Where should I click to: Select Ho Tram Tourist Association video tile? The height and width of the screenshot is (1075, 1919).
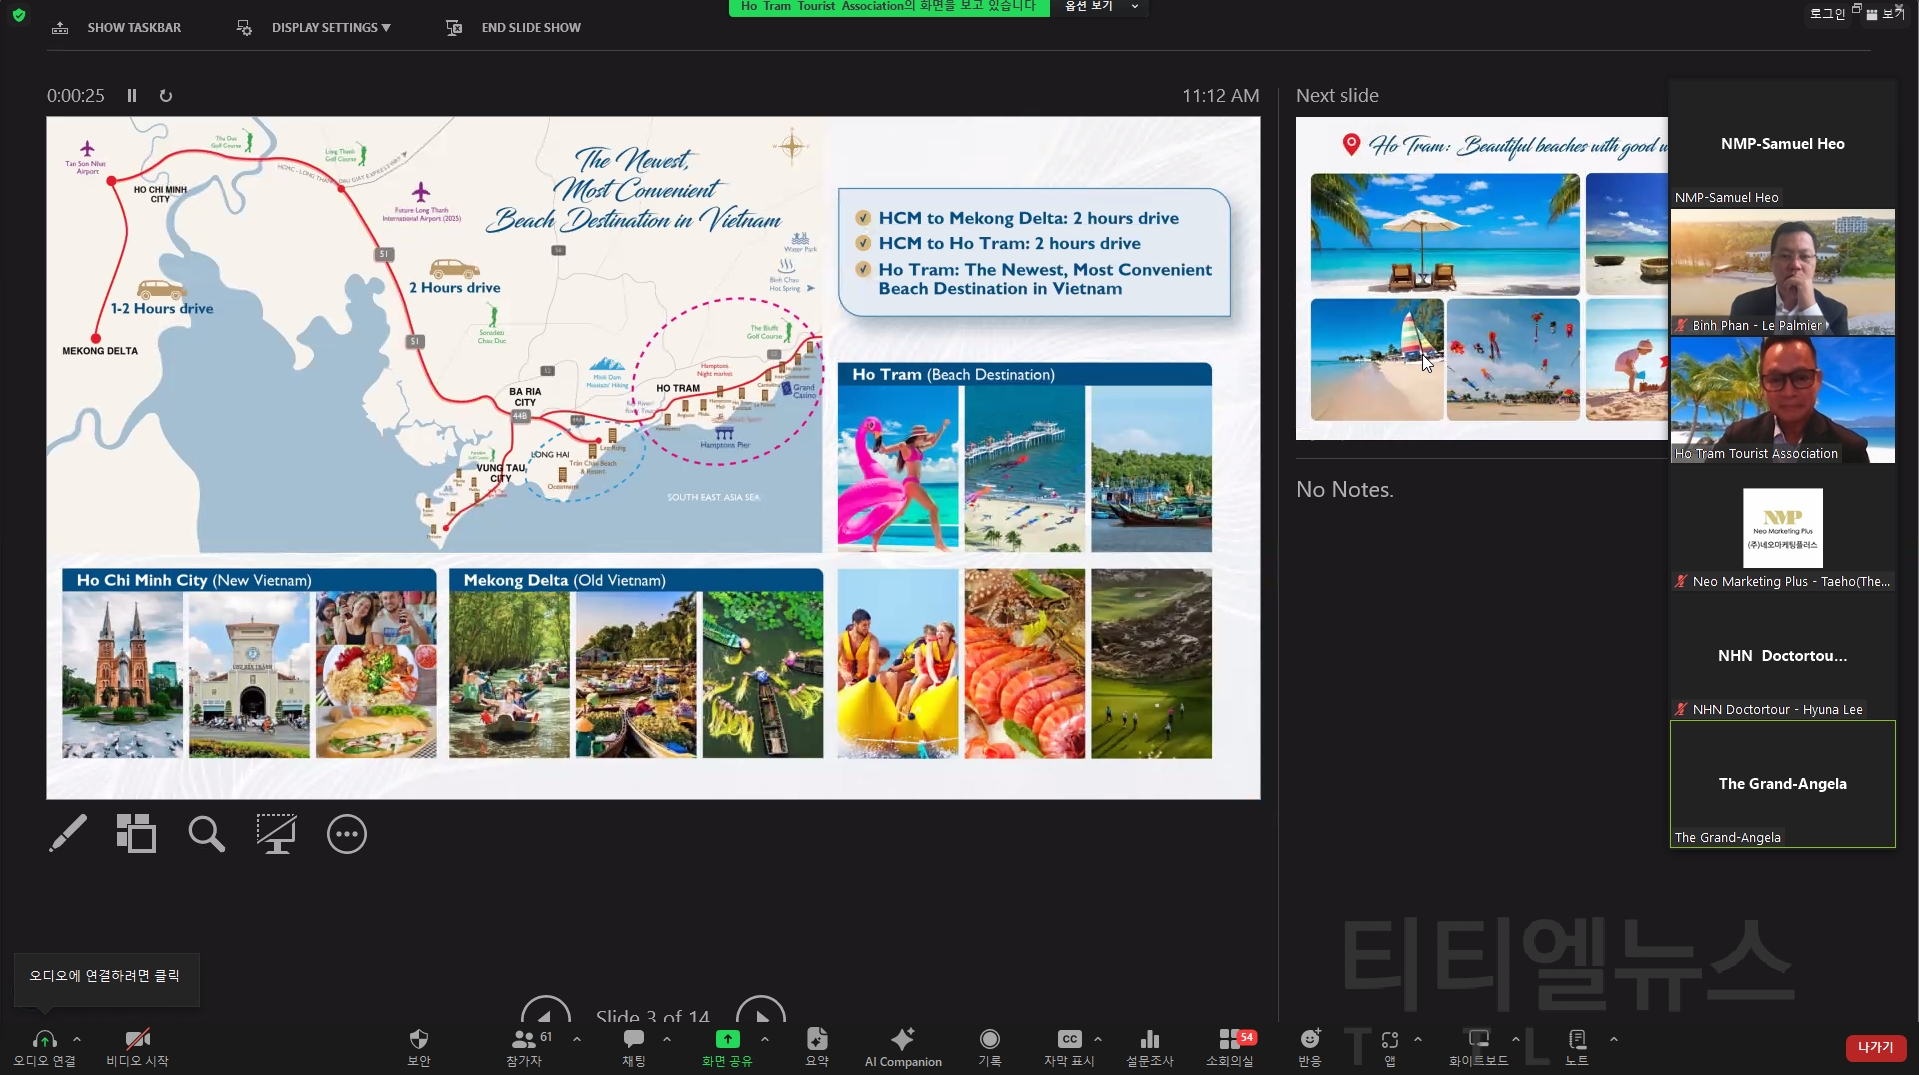point(1782,400)
